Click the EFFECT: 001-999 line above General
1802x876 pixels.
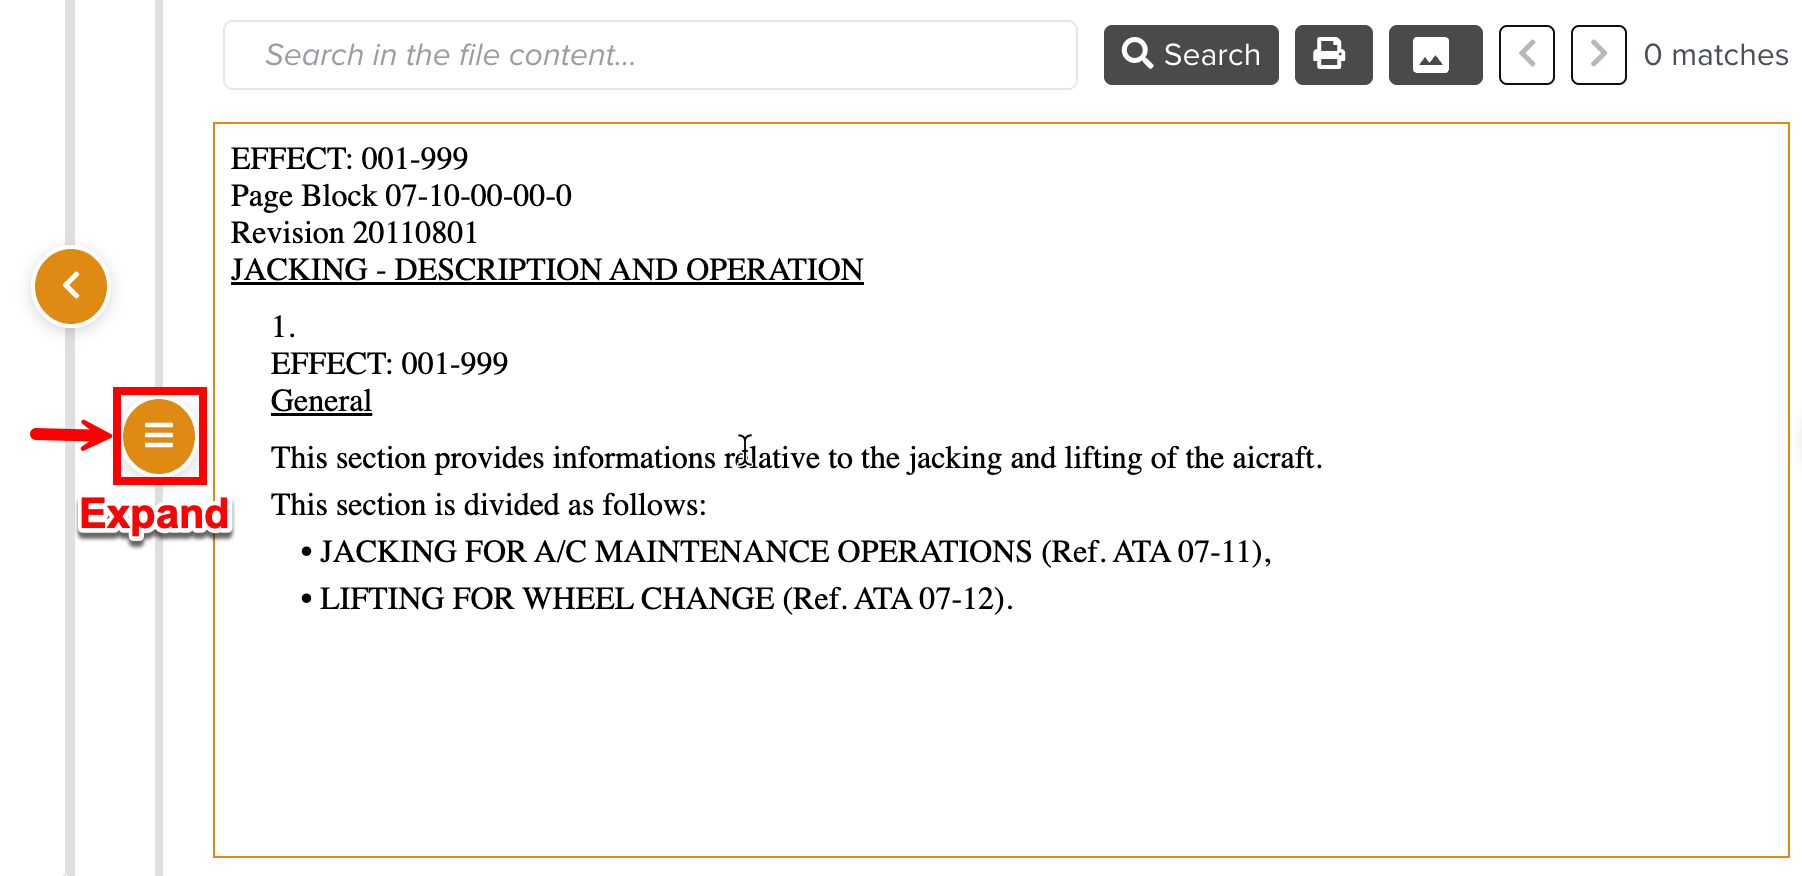pyautogui.click(x=389, y=364)
